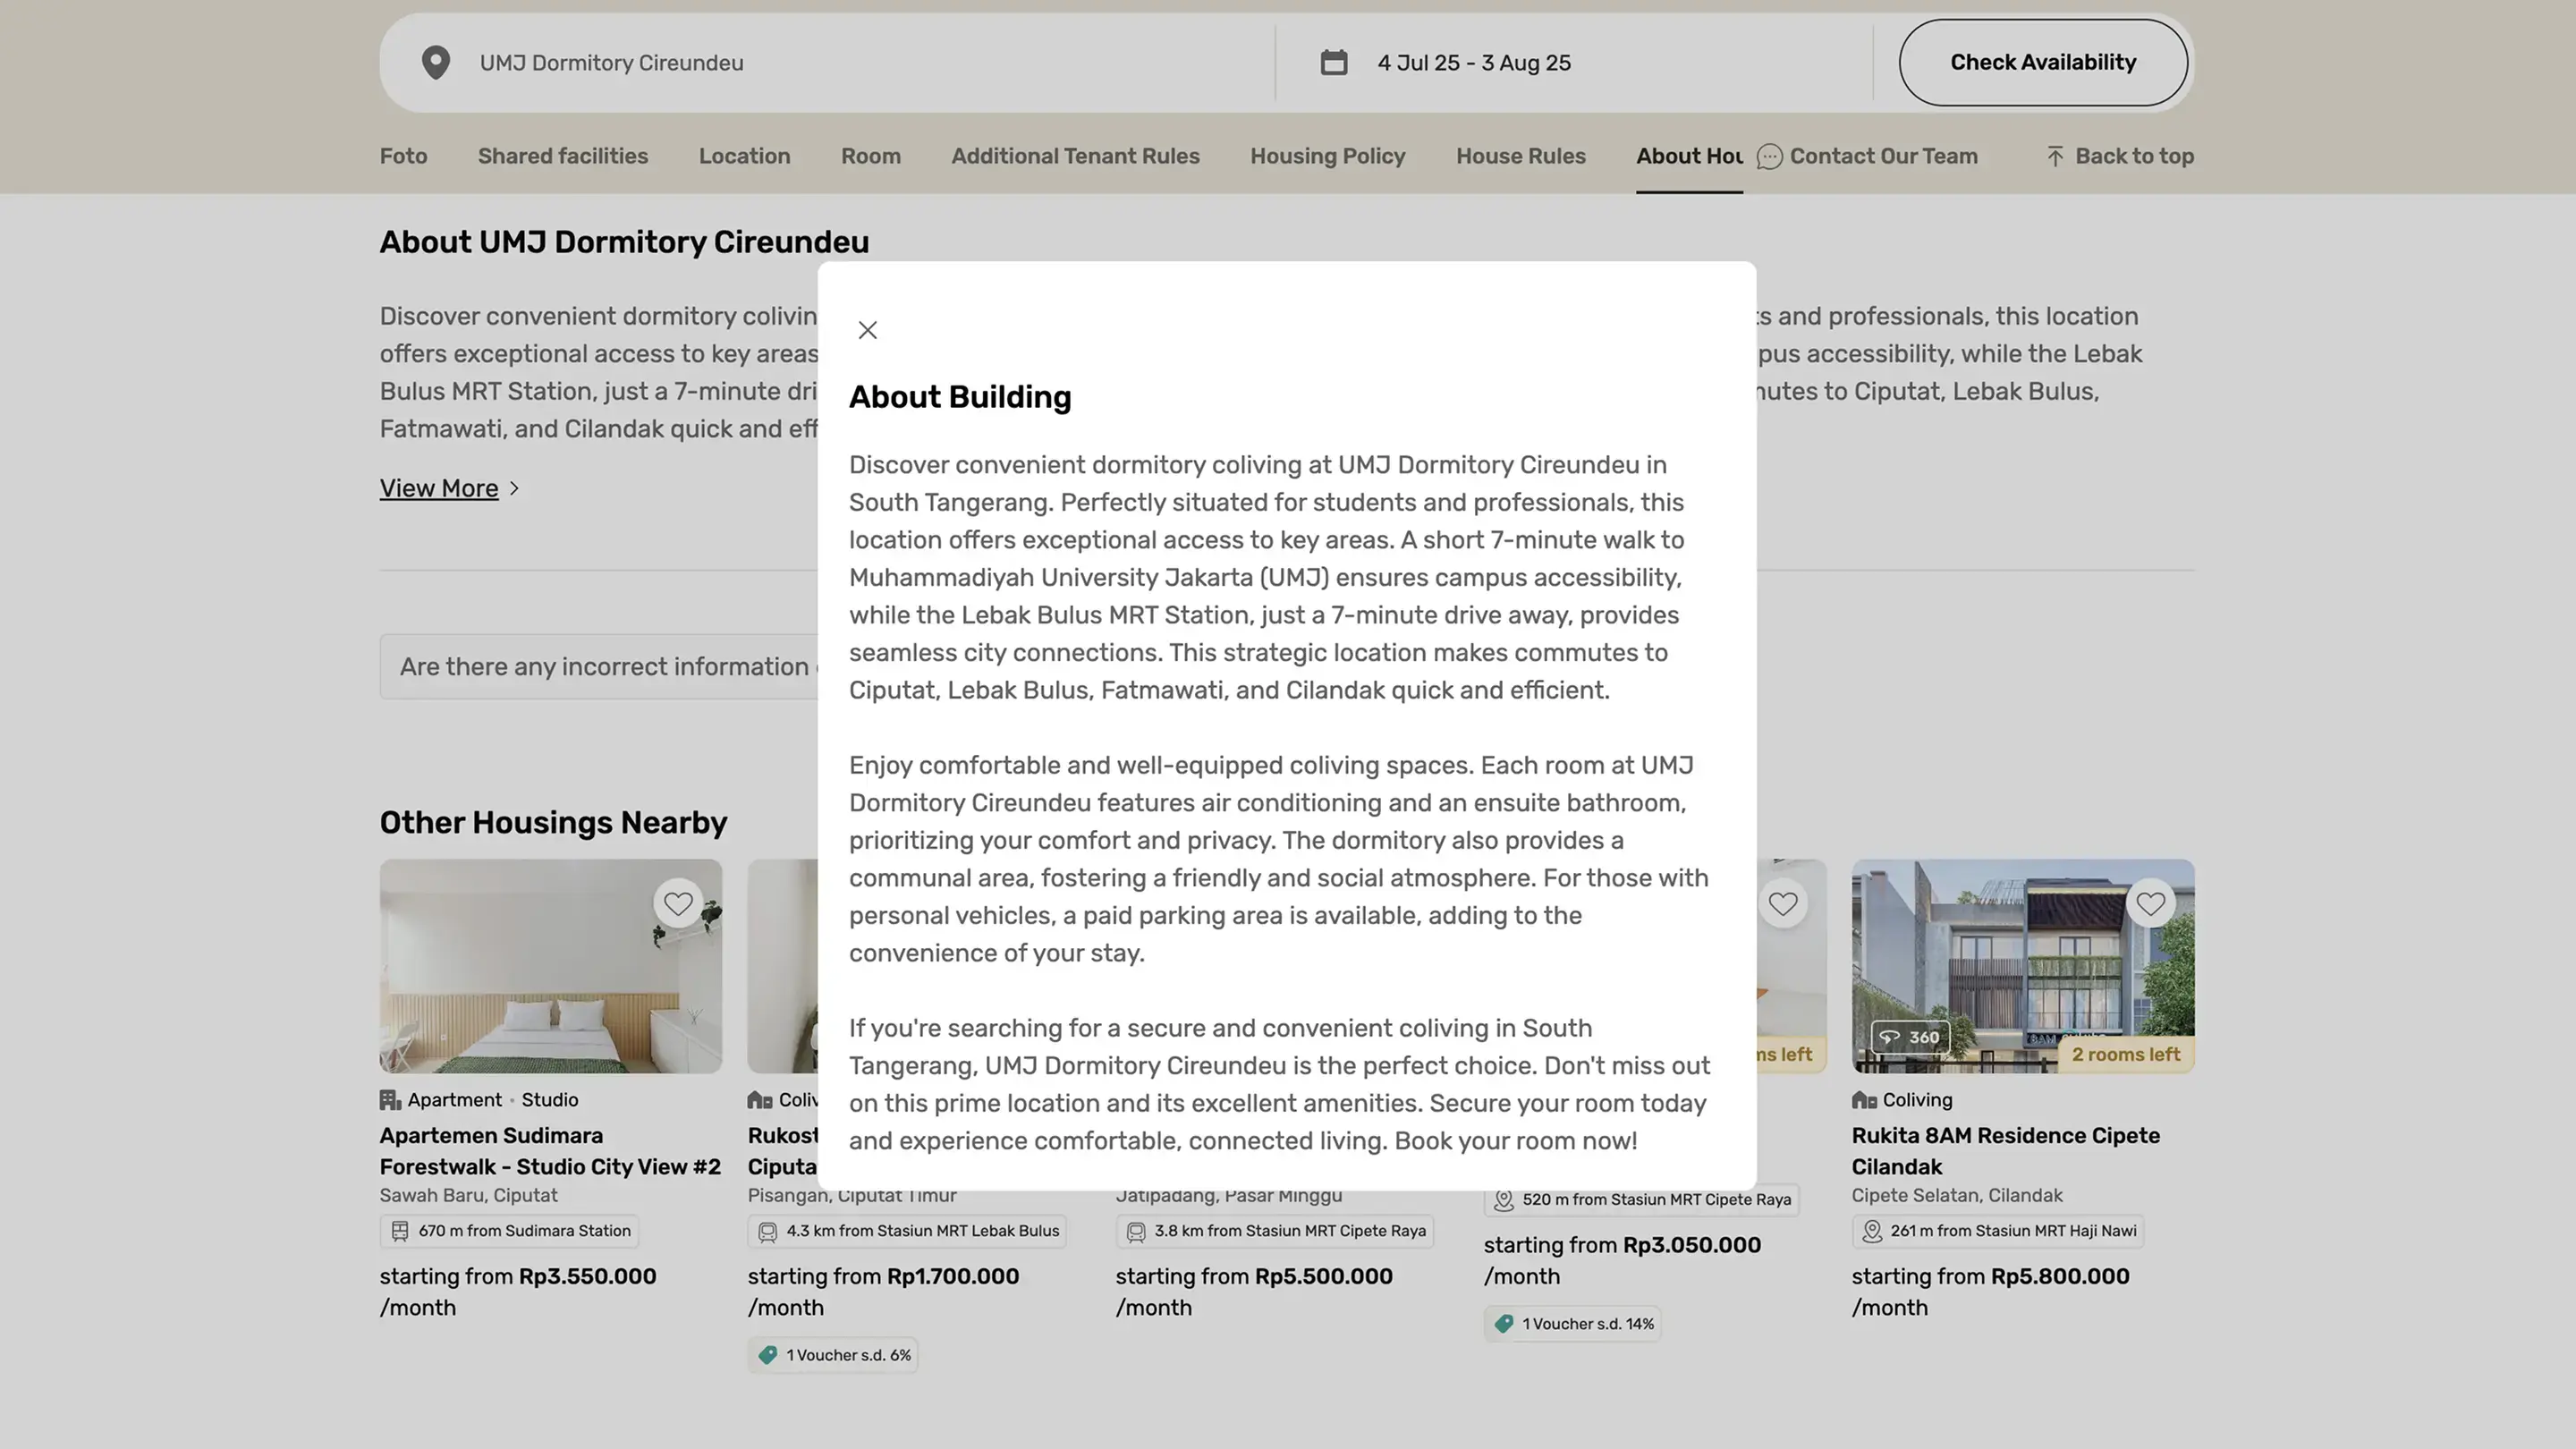2576x1449 pixels.
Task: Close the About Building popup
Action: pyautogui.click(x=867, y=330)
